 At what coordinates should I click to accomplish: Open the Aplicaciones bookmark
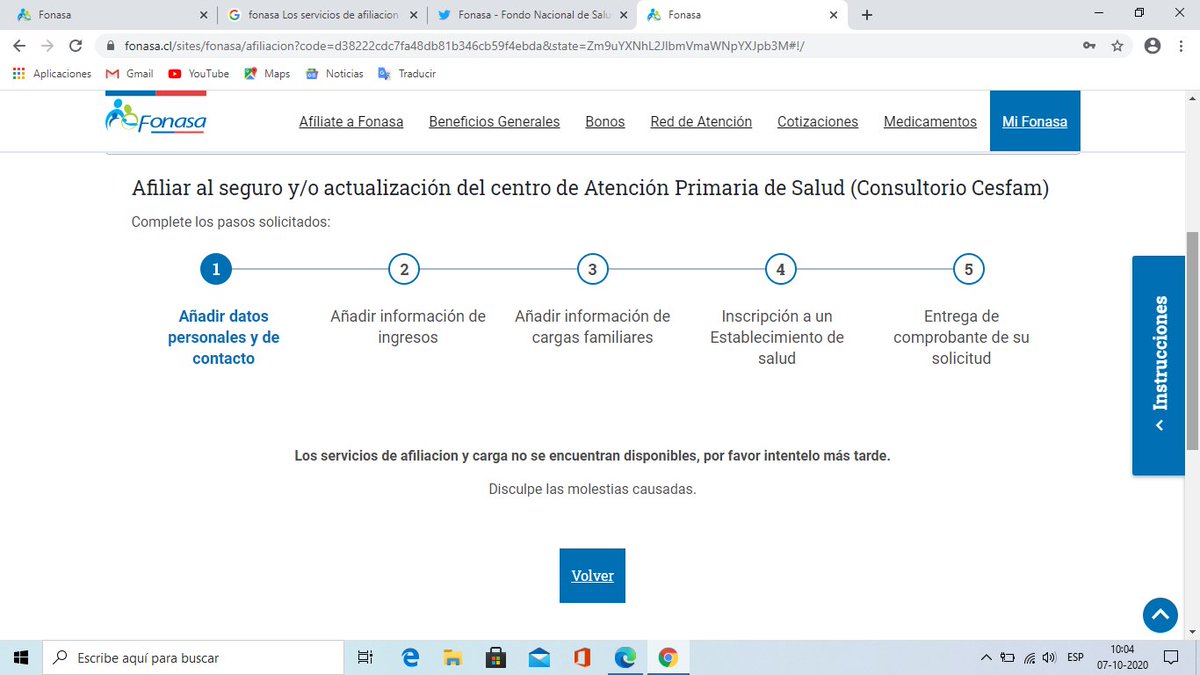pyautogui.click(x=51, y=74)
